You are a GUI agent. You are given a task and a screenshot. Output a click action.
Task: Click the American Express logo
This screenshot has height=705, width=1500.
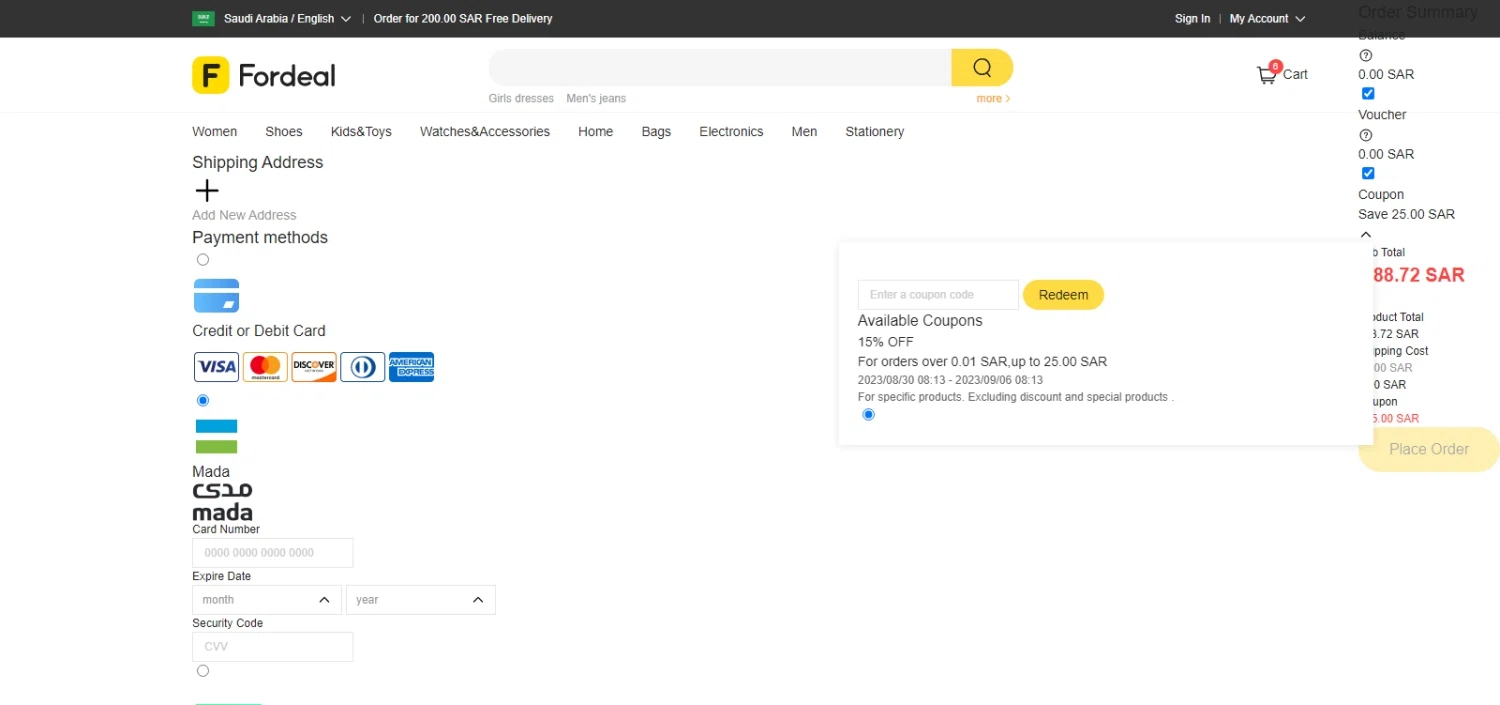(x=411, y=367)
